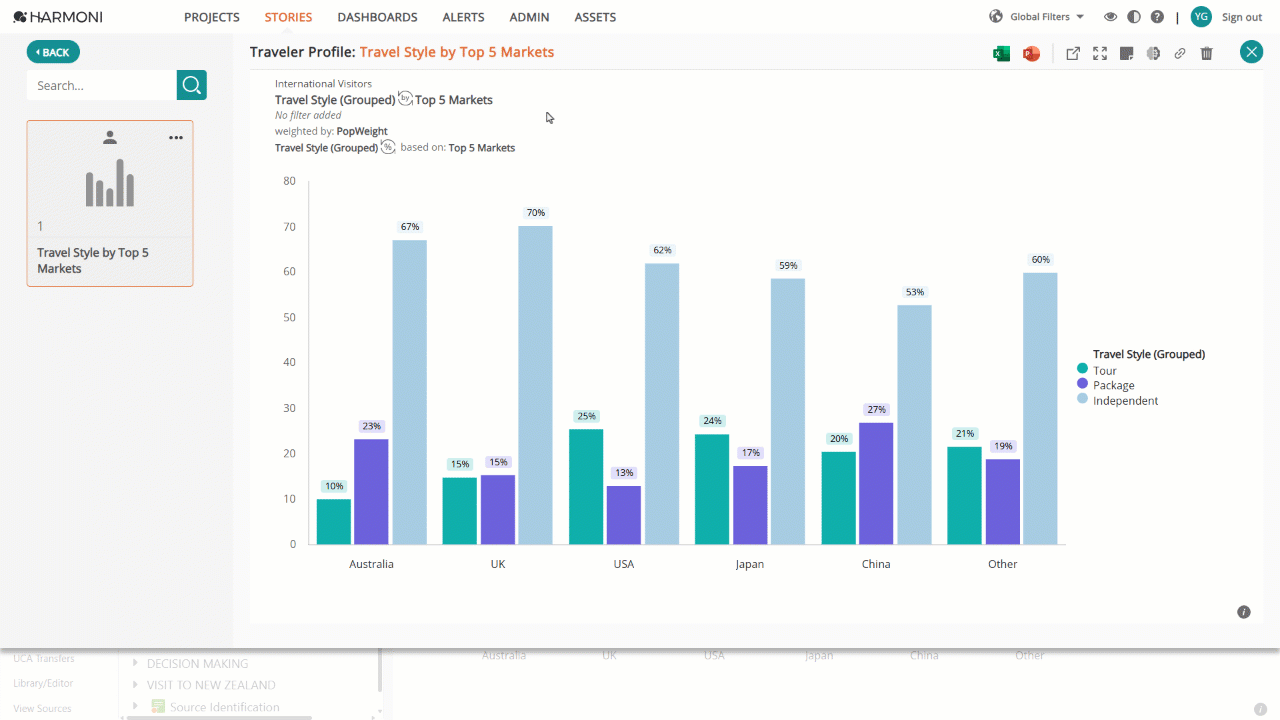The width and height of the screenshot is (1280, 720).
Task: Click the search magnifier button
Action: coord(192,85)
